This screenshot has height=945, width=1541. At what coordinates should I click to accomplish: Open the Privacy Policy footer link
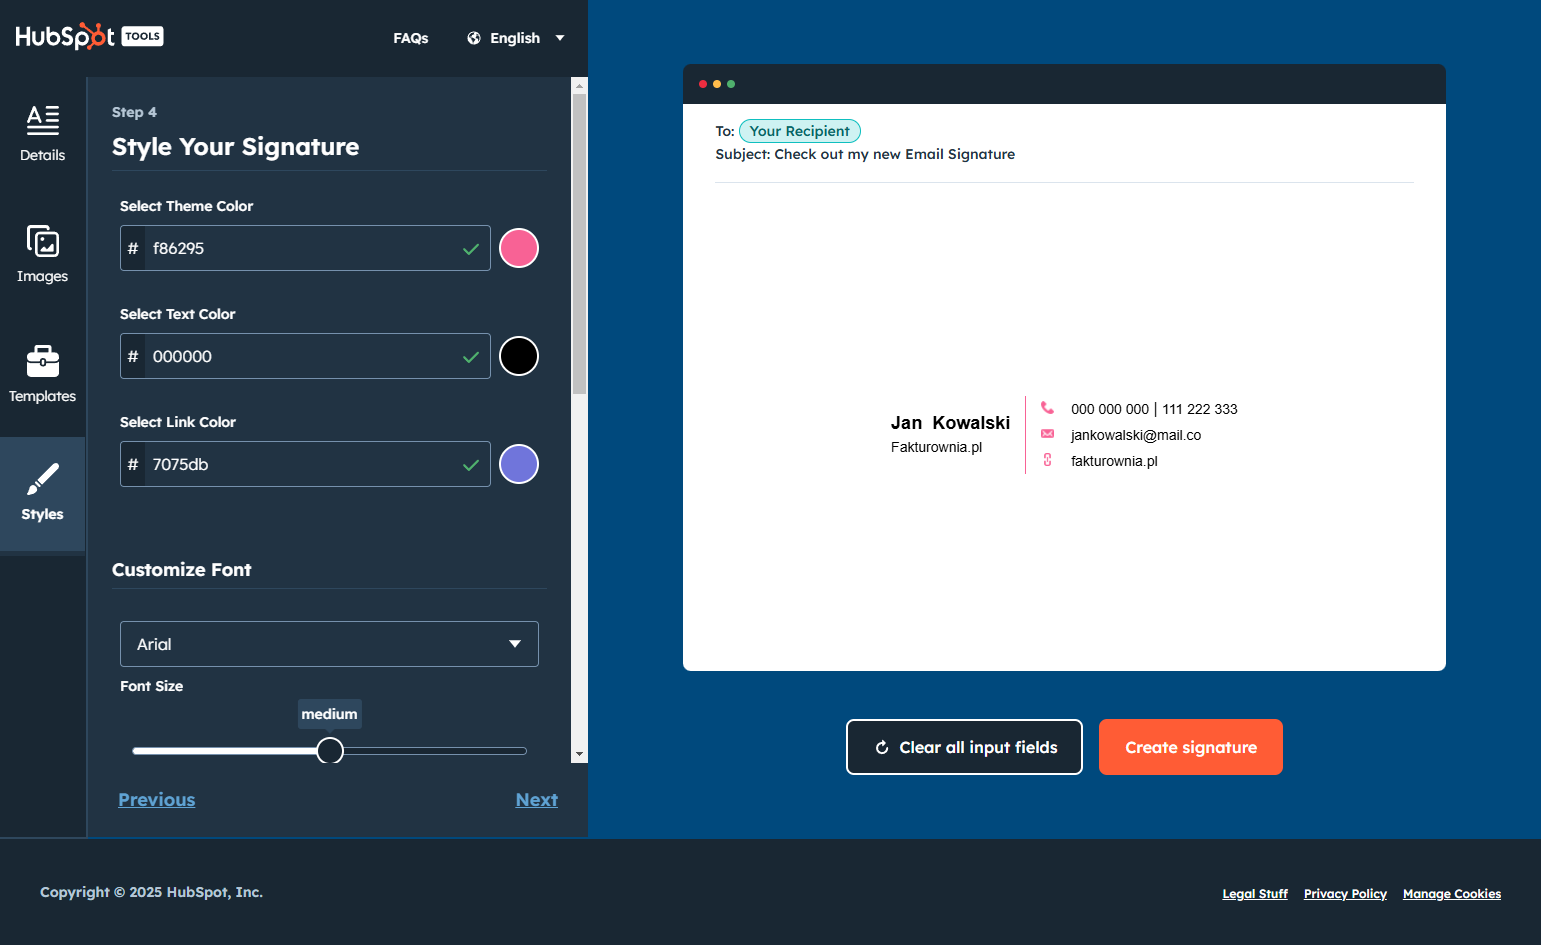pyautogui.click(x=1345, y=894)
